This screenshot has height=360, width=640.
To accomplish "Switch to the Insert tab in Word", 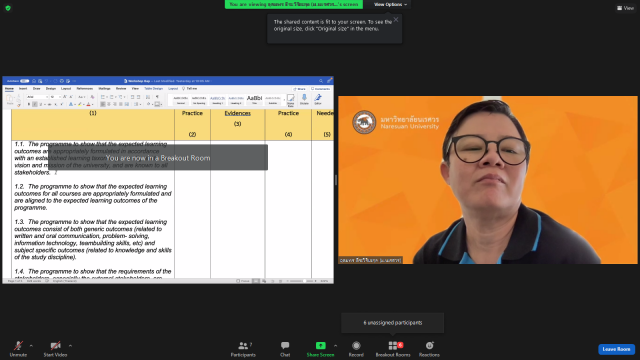I will pos(23,89).
